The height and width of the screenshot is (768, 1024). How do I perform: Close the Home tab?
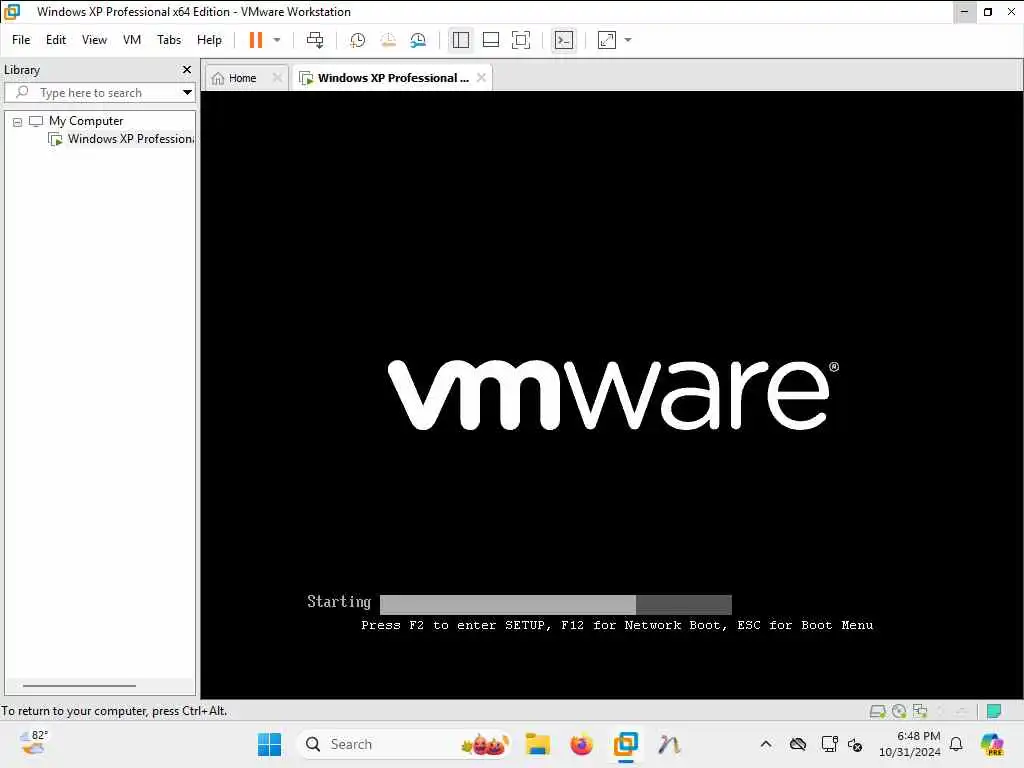tap(277, 77)
